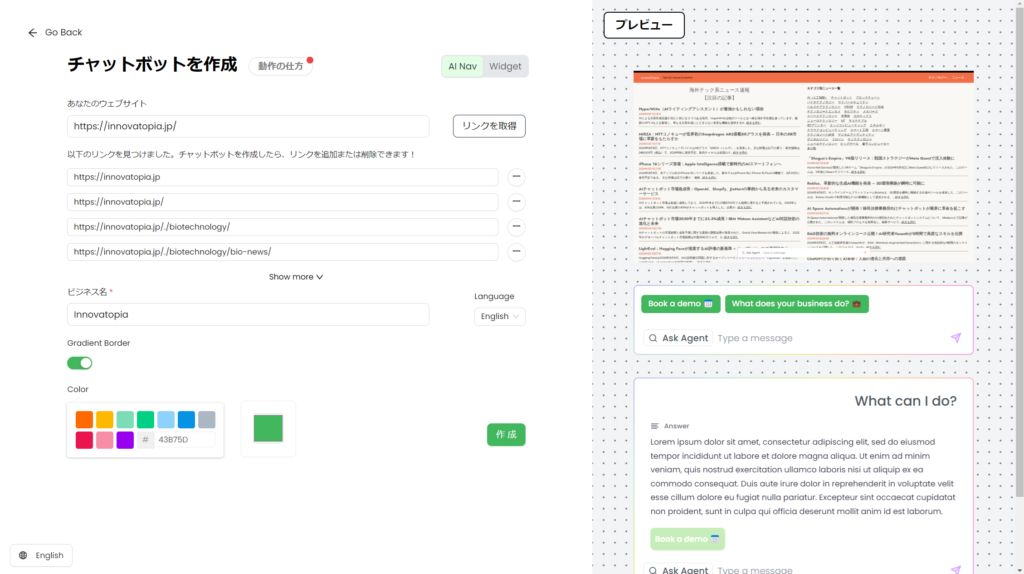This screenshot has height=574, width=1024.
Task: Click the チャットボットを作成 heading
Action: (x=152, y=65)
